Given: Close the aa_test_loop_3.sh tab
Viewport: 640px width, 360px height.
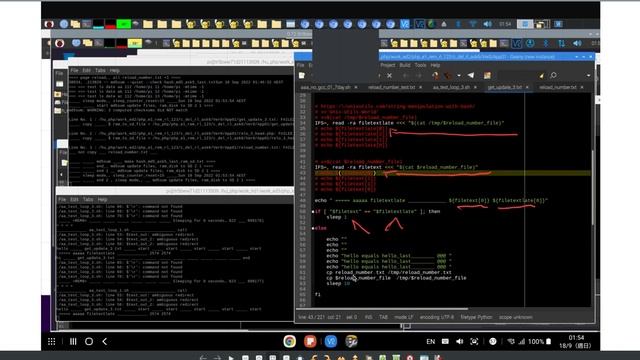Looking at the screenshot, I should (475, 87).
